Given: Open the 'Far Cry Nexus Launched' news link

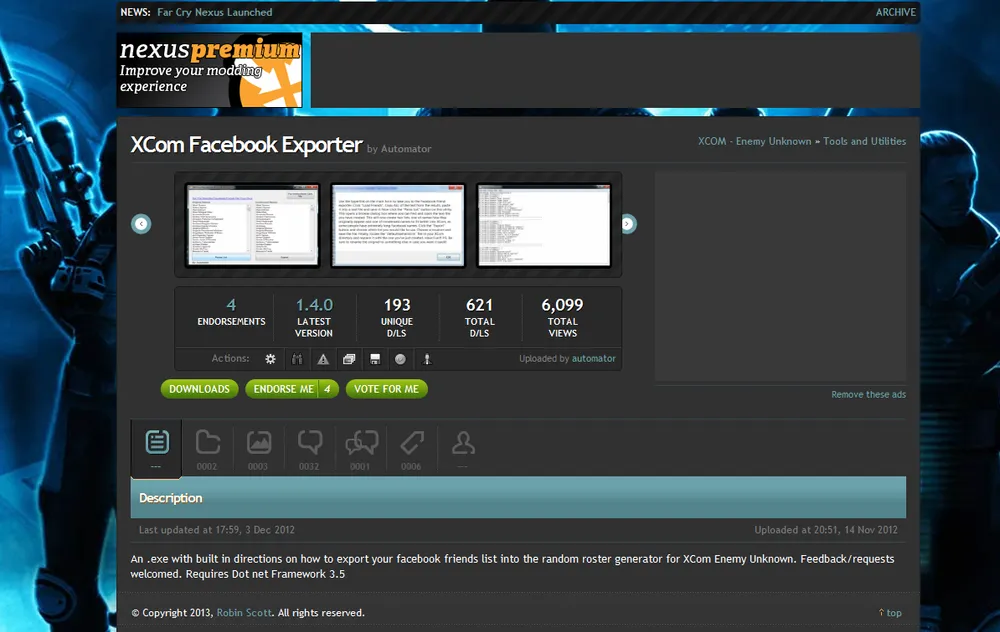Looking at the screenshot, I should coord(215,12).
